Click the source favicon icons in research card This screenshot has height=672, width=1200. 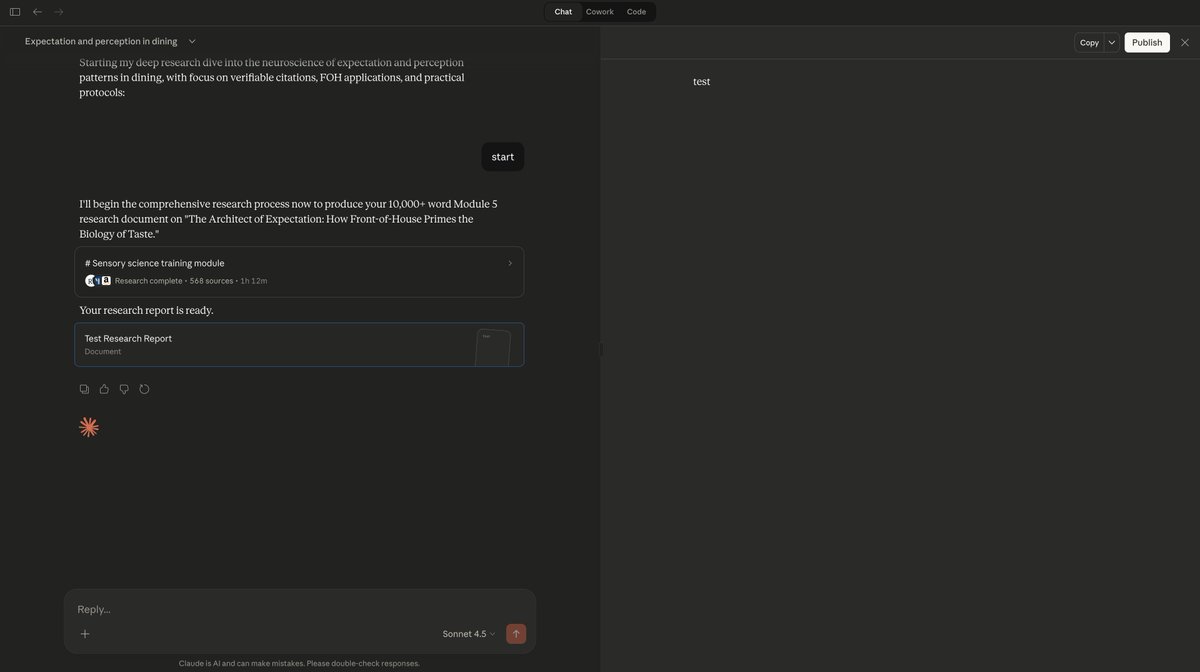98,281
